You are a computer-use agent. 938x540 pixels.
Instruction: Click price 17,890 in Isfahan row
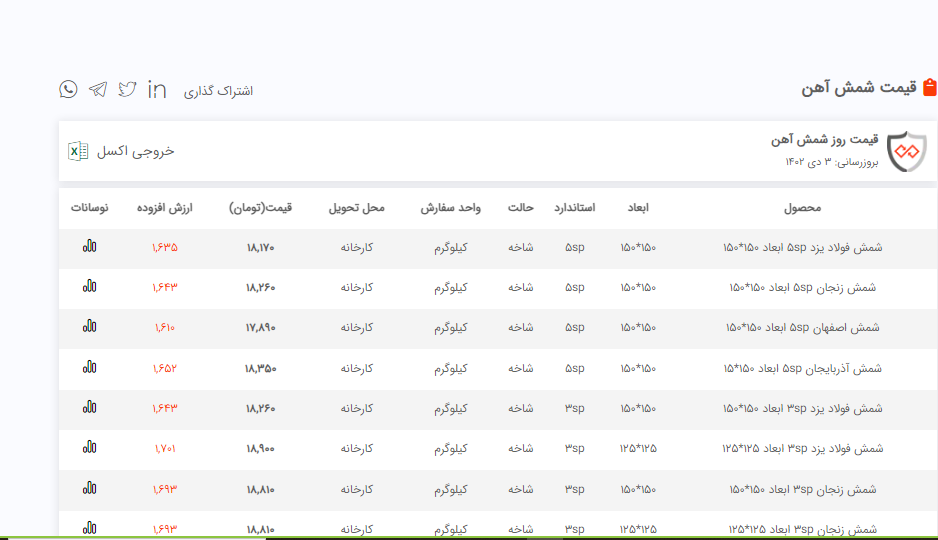point(260,327)
